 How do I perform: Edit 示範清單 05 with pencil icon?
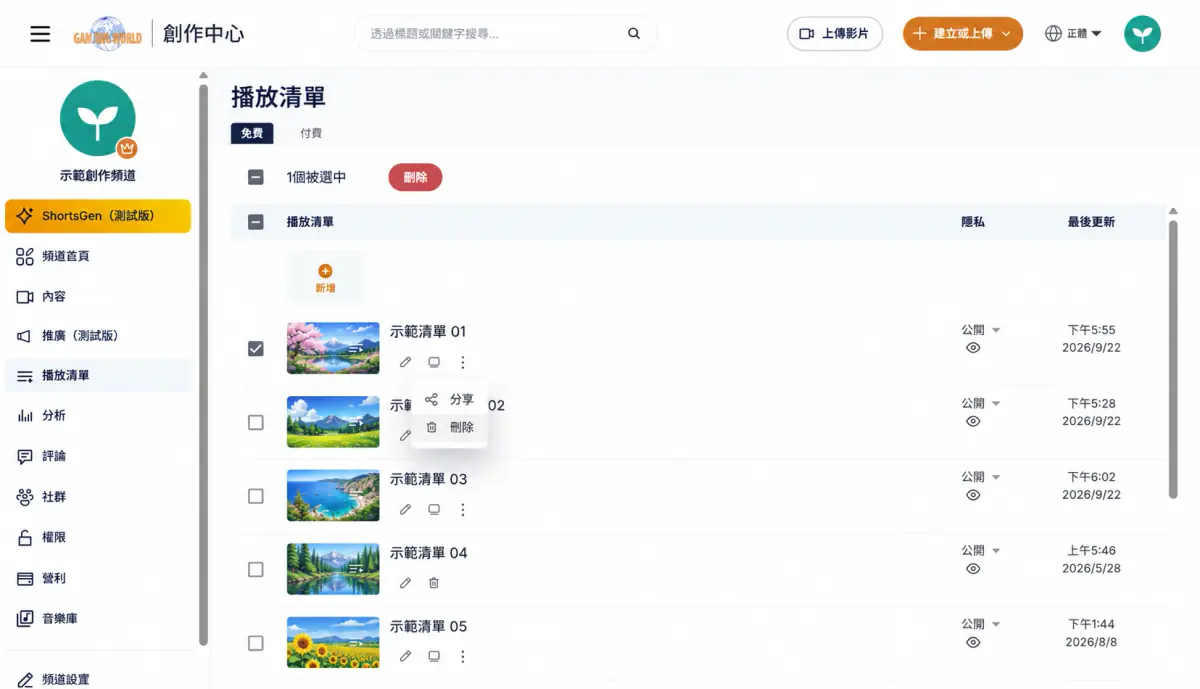(x=406, y=656)
